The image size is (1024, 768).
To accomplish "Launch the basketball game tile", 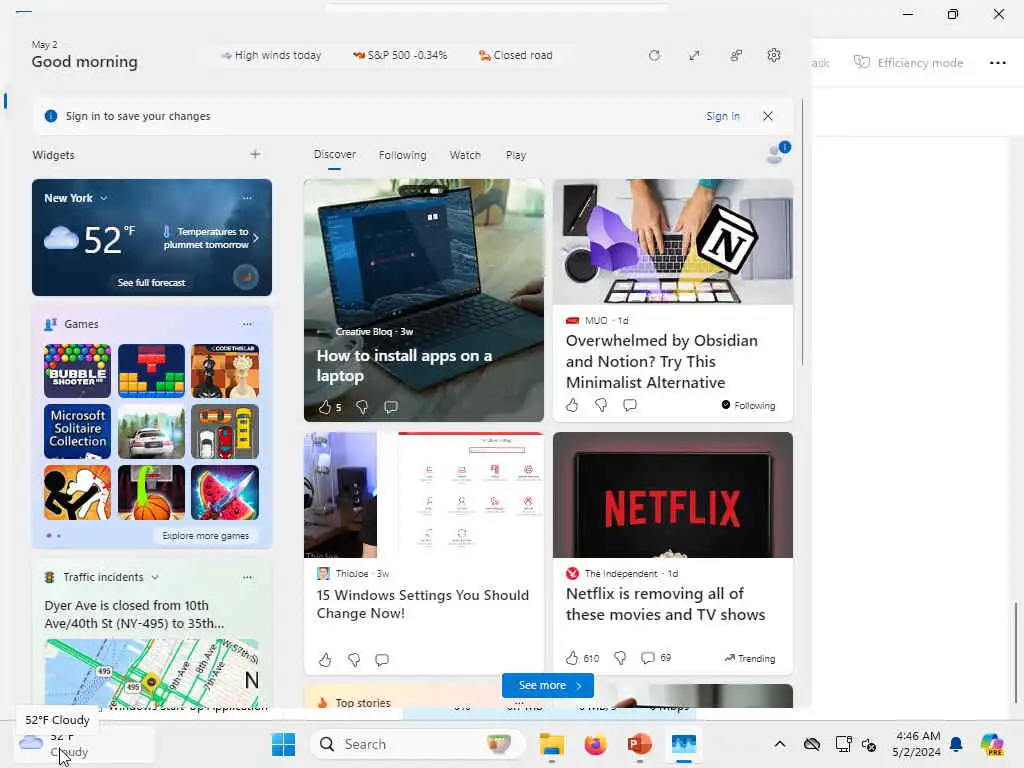I will pos(152,492).
